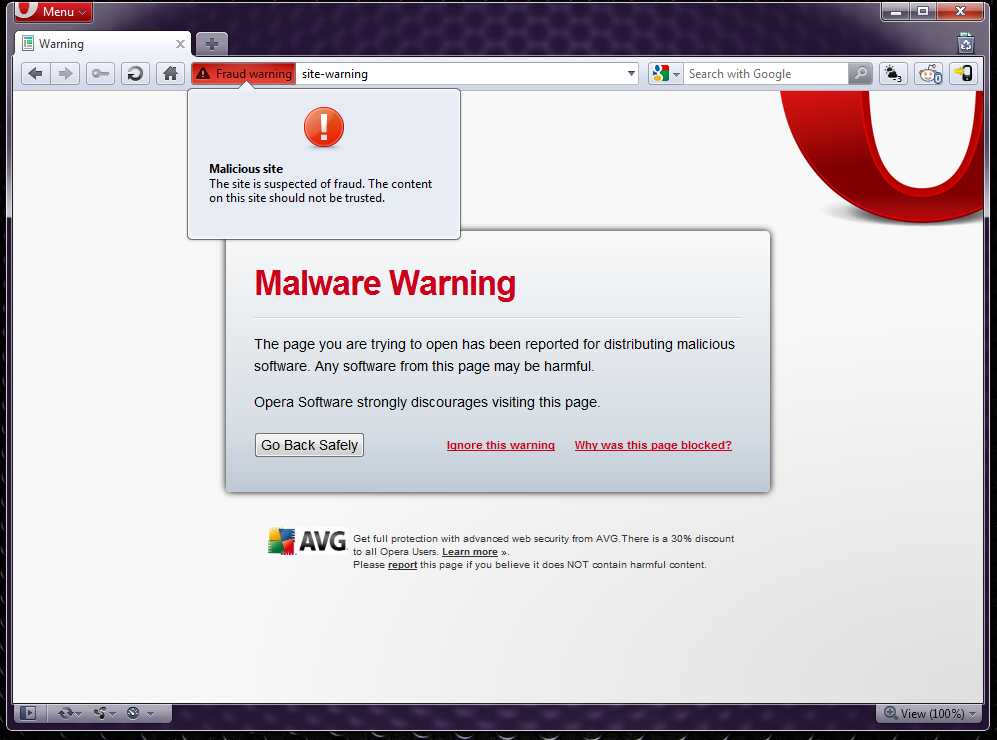Select the Warning tab
997x740 pixels.
(x=95, y=44)
